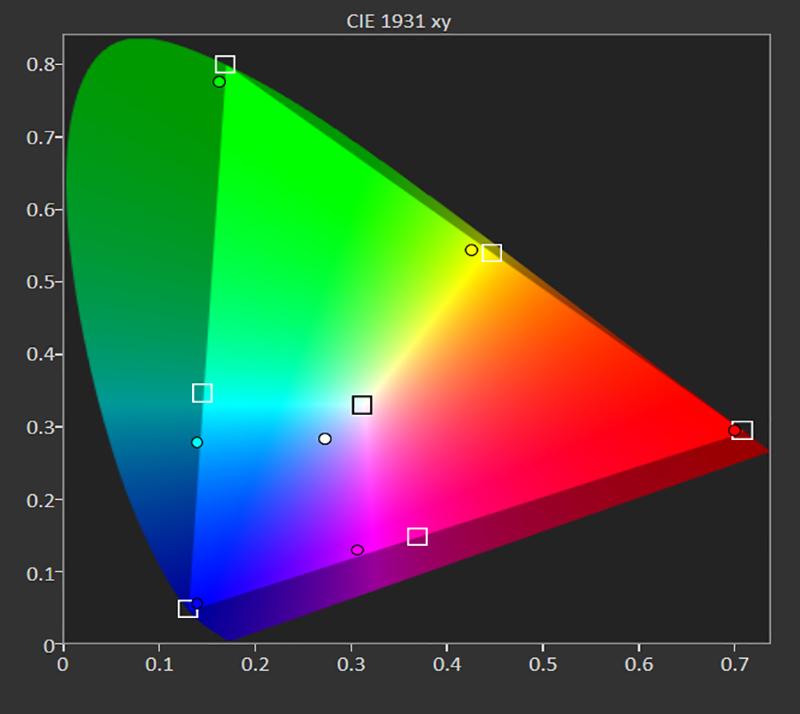The height and width of the screenshot is (714, 800).
Task: Click the CIE 1931 xy chart title
Action: tap(398, 21)
